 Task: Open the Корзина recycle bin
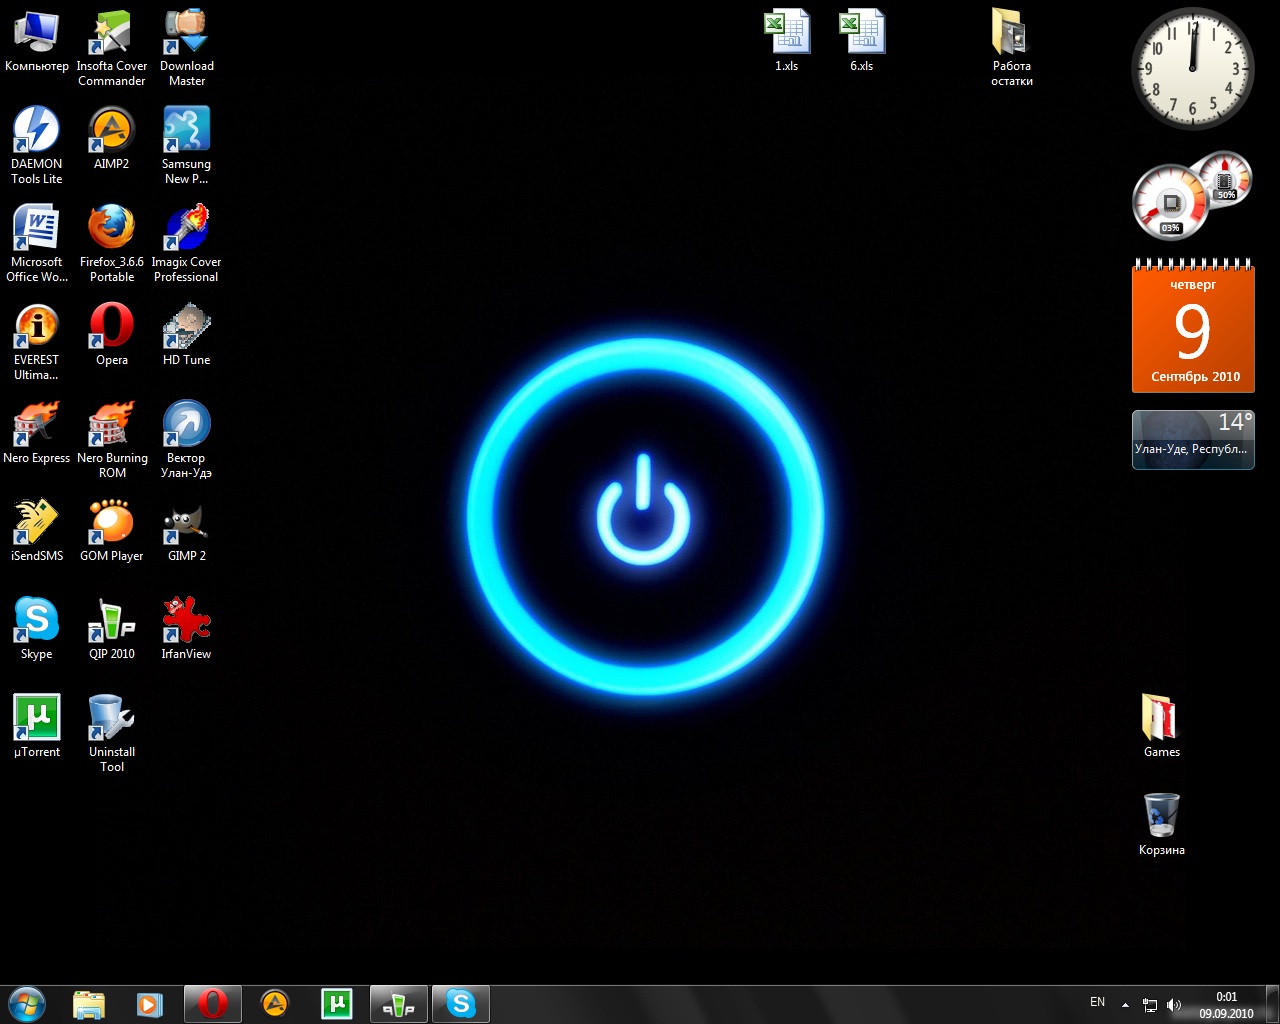coord(1160,815)
